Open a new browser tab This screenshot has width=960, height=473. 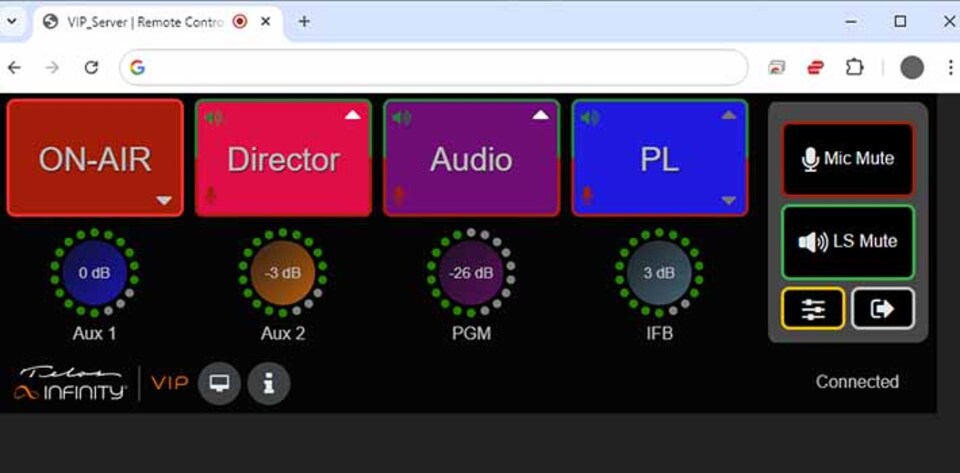coord(304,21)
